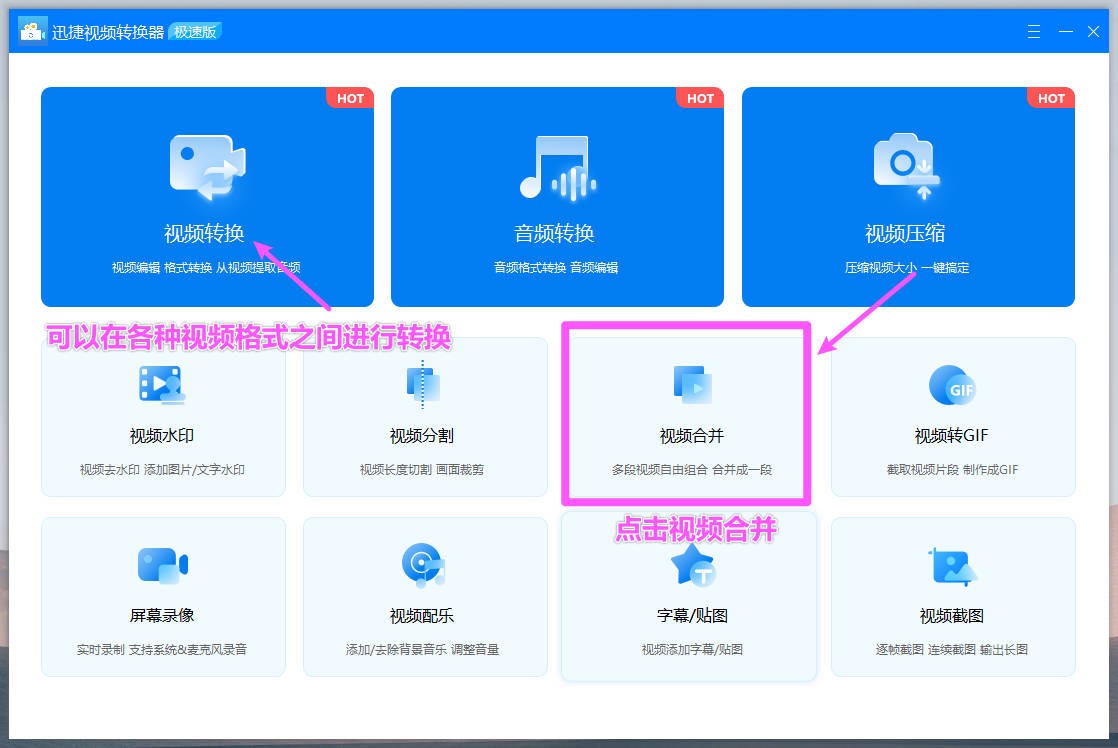Click the 视频水印 watermark tool icon
Screen dimensions: 1118x748
point(162,383)
